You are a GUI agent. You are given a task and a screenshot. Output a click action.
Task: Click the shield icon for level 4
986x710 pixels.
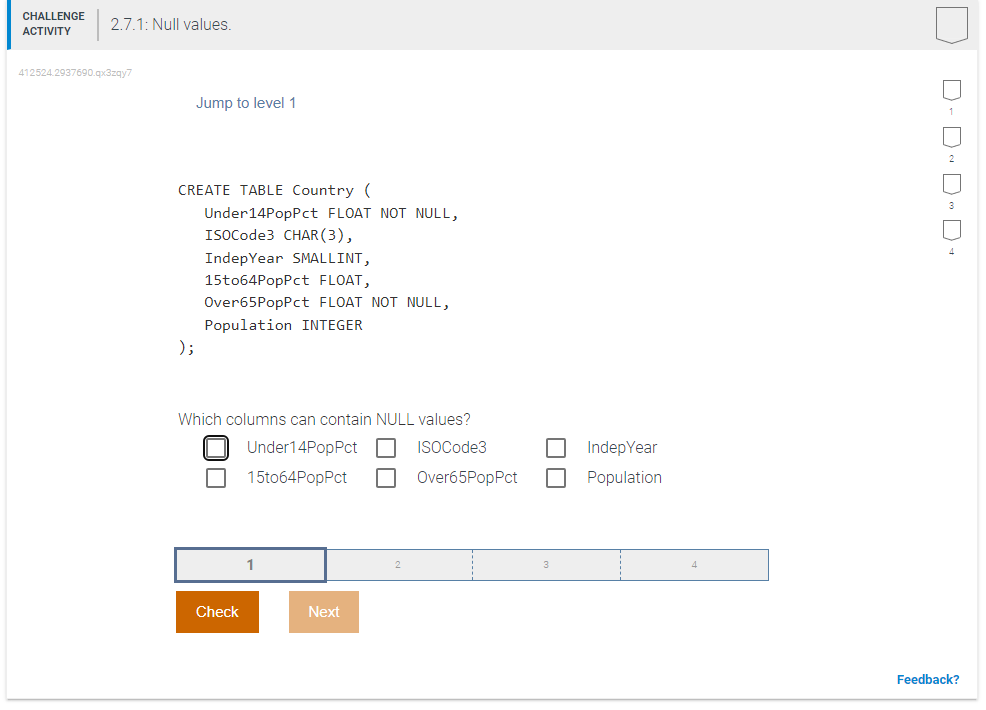[x=951, y=229]
